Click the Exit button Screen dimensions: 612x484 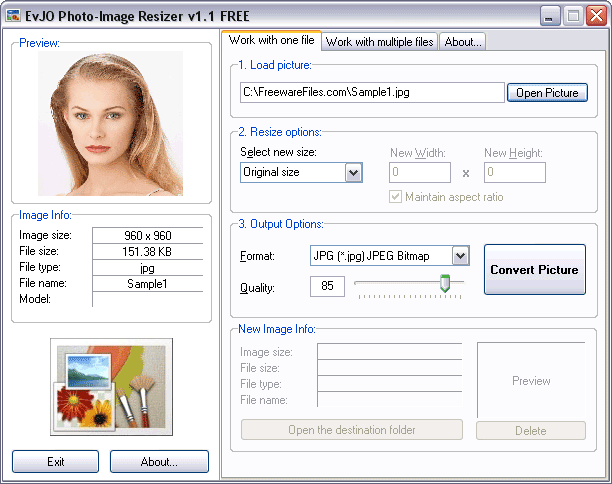click(56, 462)
